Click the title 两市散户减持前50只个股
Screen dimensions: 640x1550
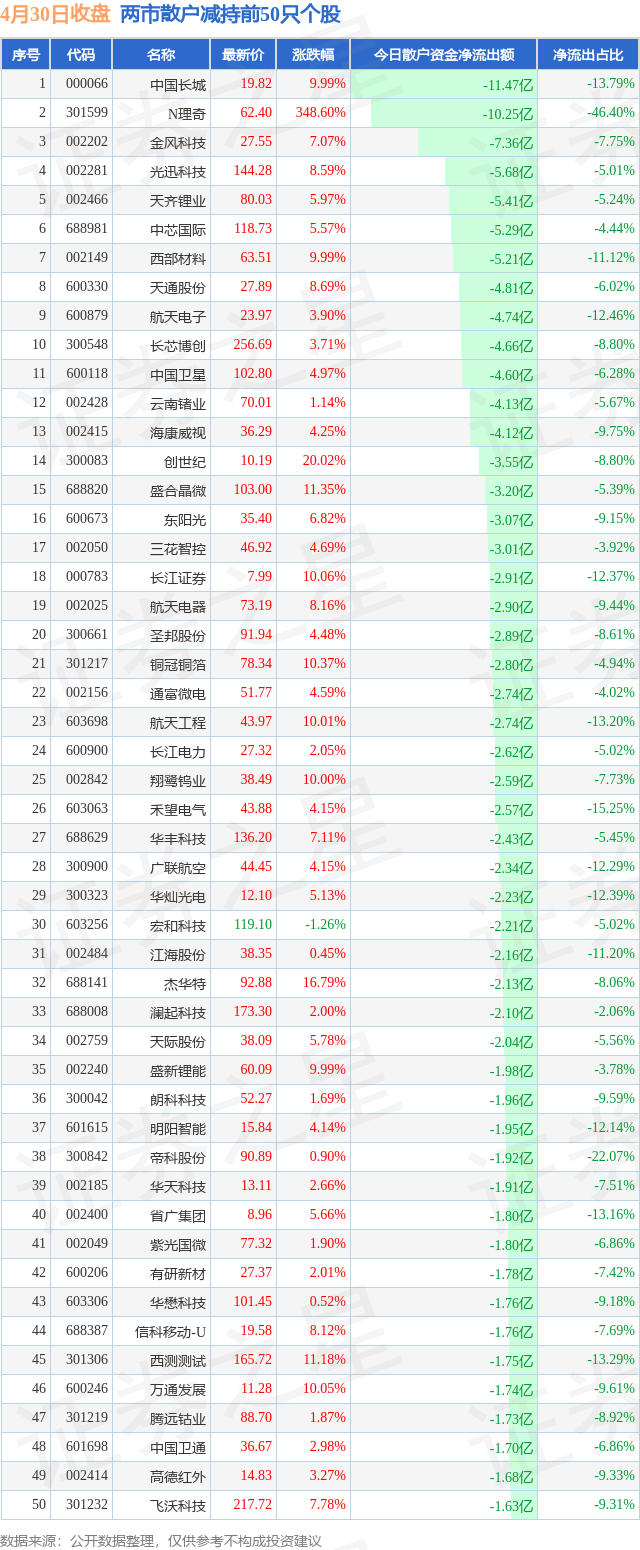(230, 15)
